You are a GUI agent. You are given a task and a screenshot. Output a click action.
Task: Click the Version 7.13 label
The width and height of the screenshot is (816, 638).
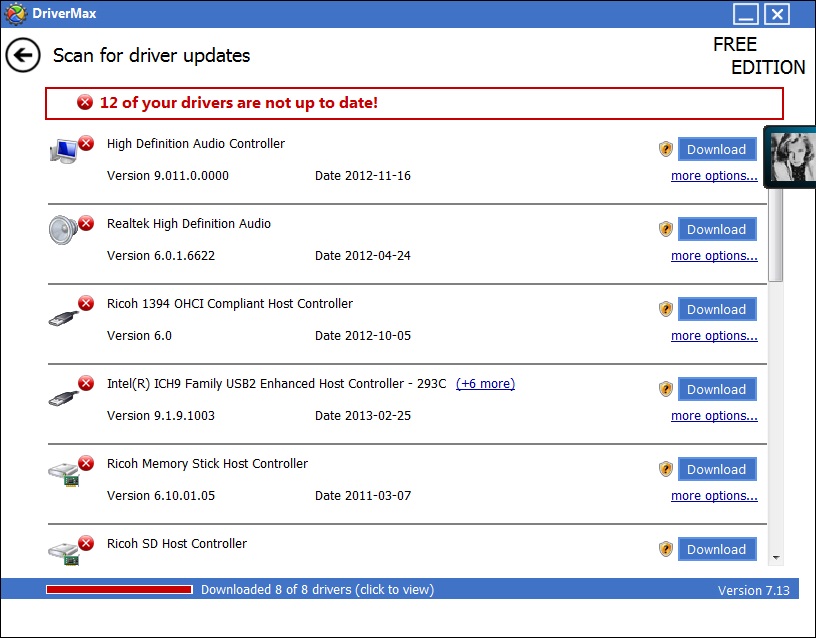(754, 590)
